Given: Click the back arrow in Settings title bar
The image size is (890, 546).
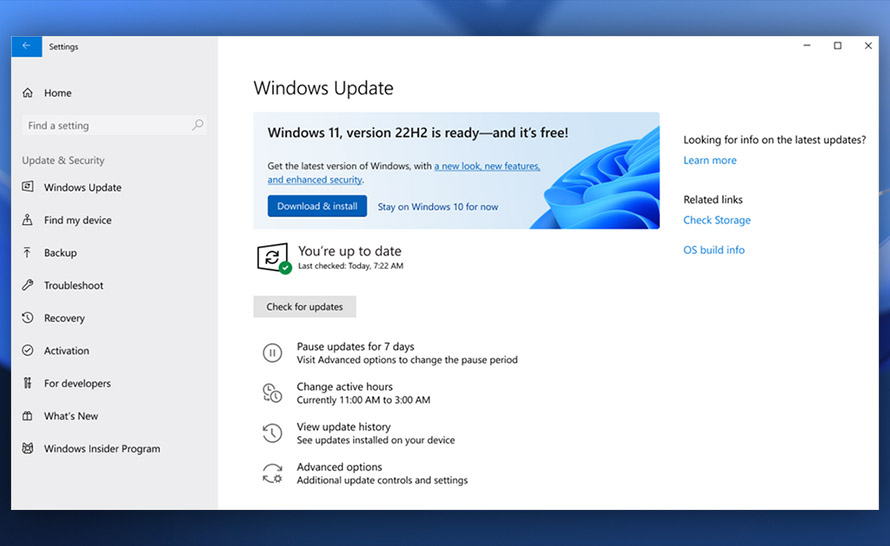Looking at the screenshot, I should 26,46.
